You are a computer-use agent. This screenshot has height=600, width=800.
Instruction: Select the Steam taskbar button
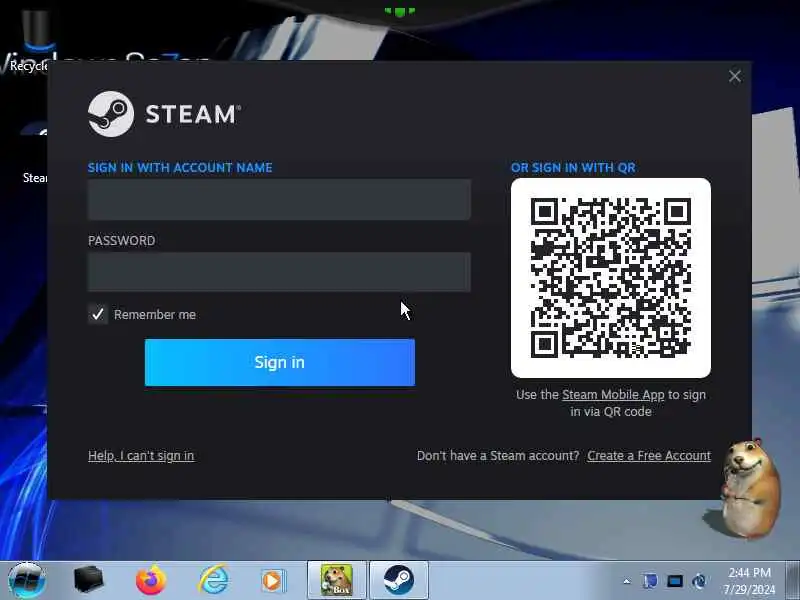click(398, 580)
